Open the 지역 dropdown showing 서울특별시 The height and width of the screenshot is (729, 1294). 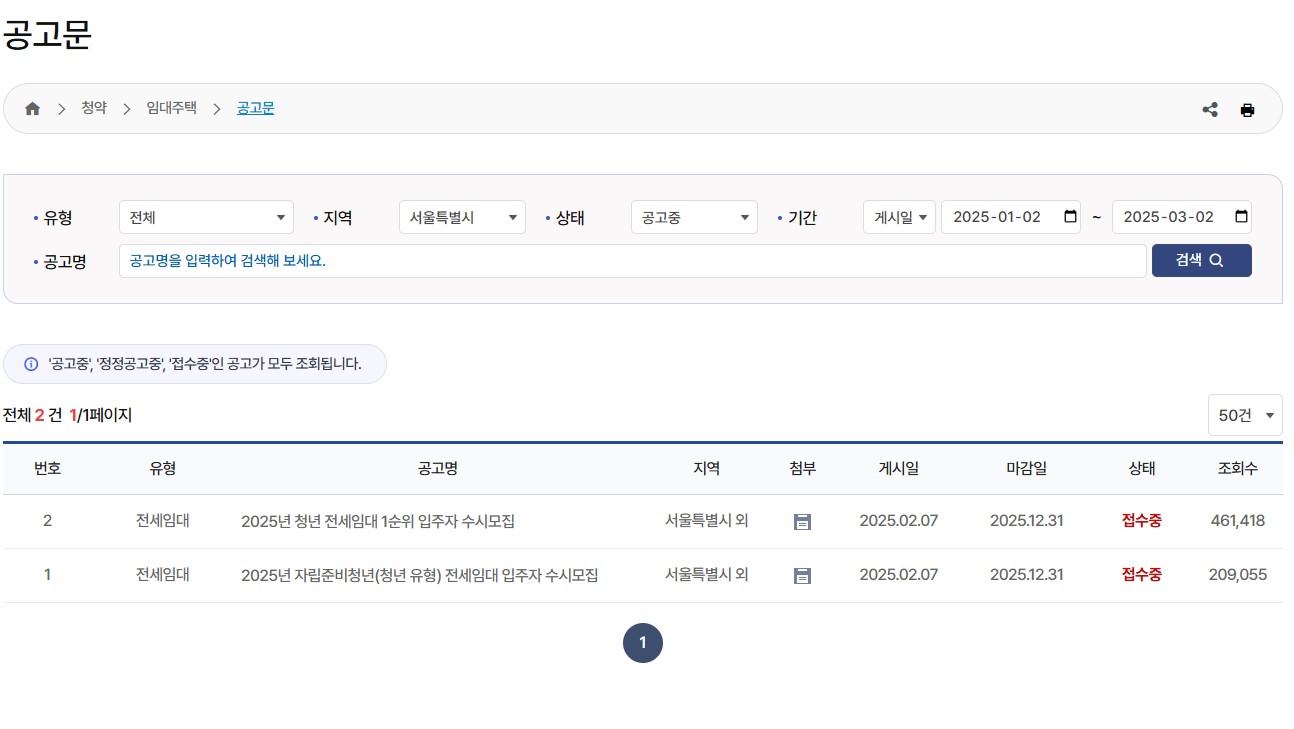pos(462,217)
